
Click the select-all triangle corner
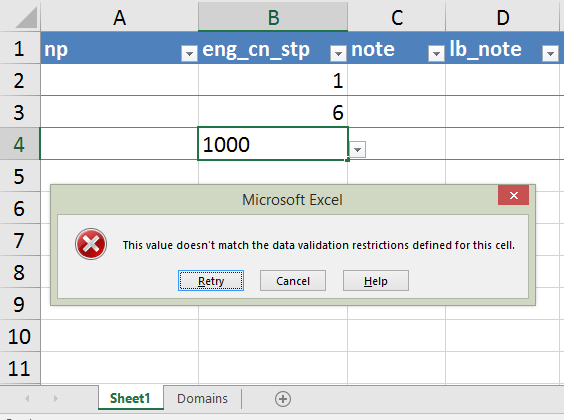(x=26, y=18)
